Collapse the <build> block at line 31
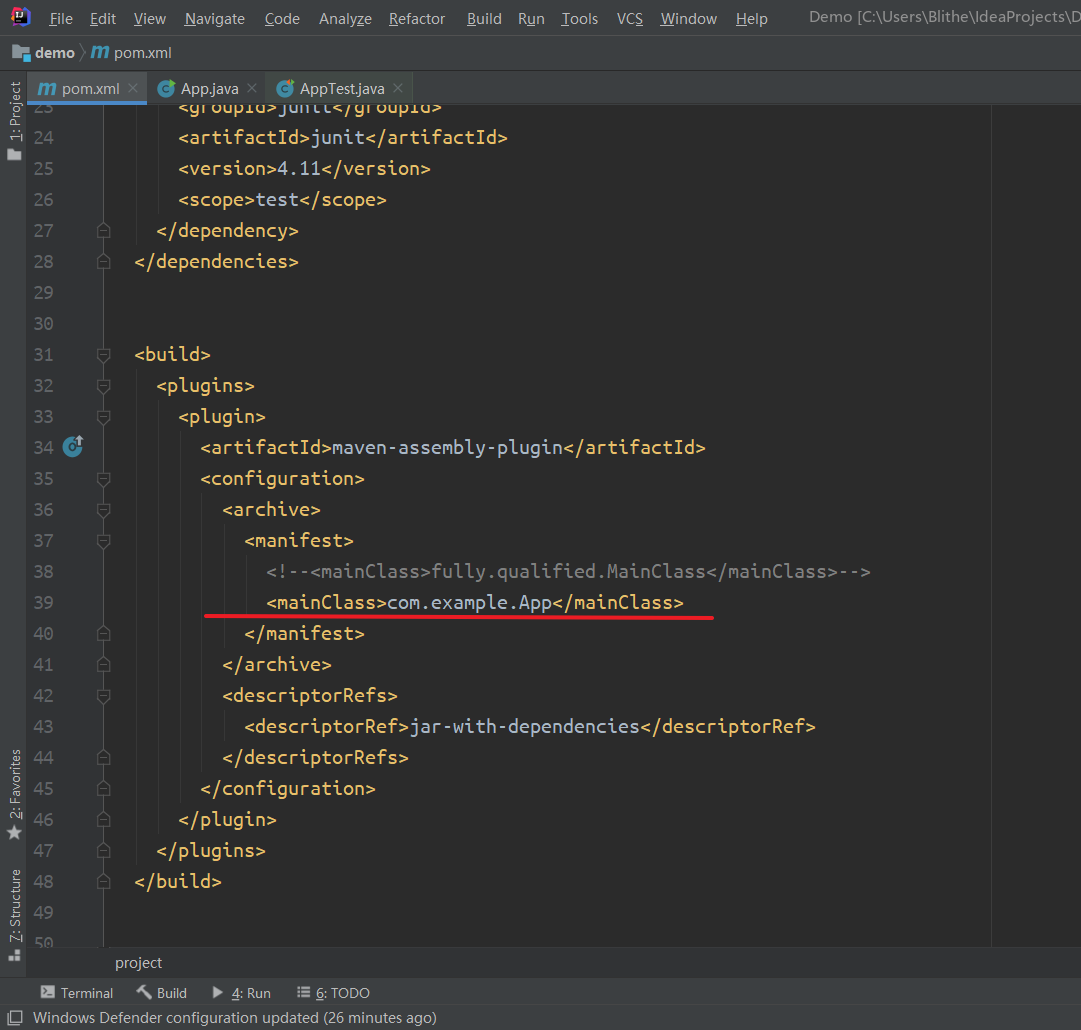The image size is (1081, 1030). 103,354
